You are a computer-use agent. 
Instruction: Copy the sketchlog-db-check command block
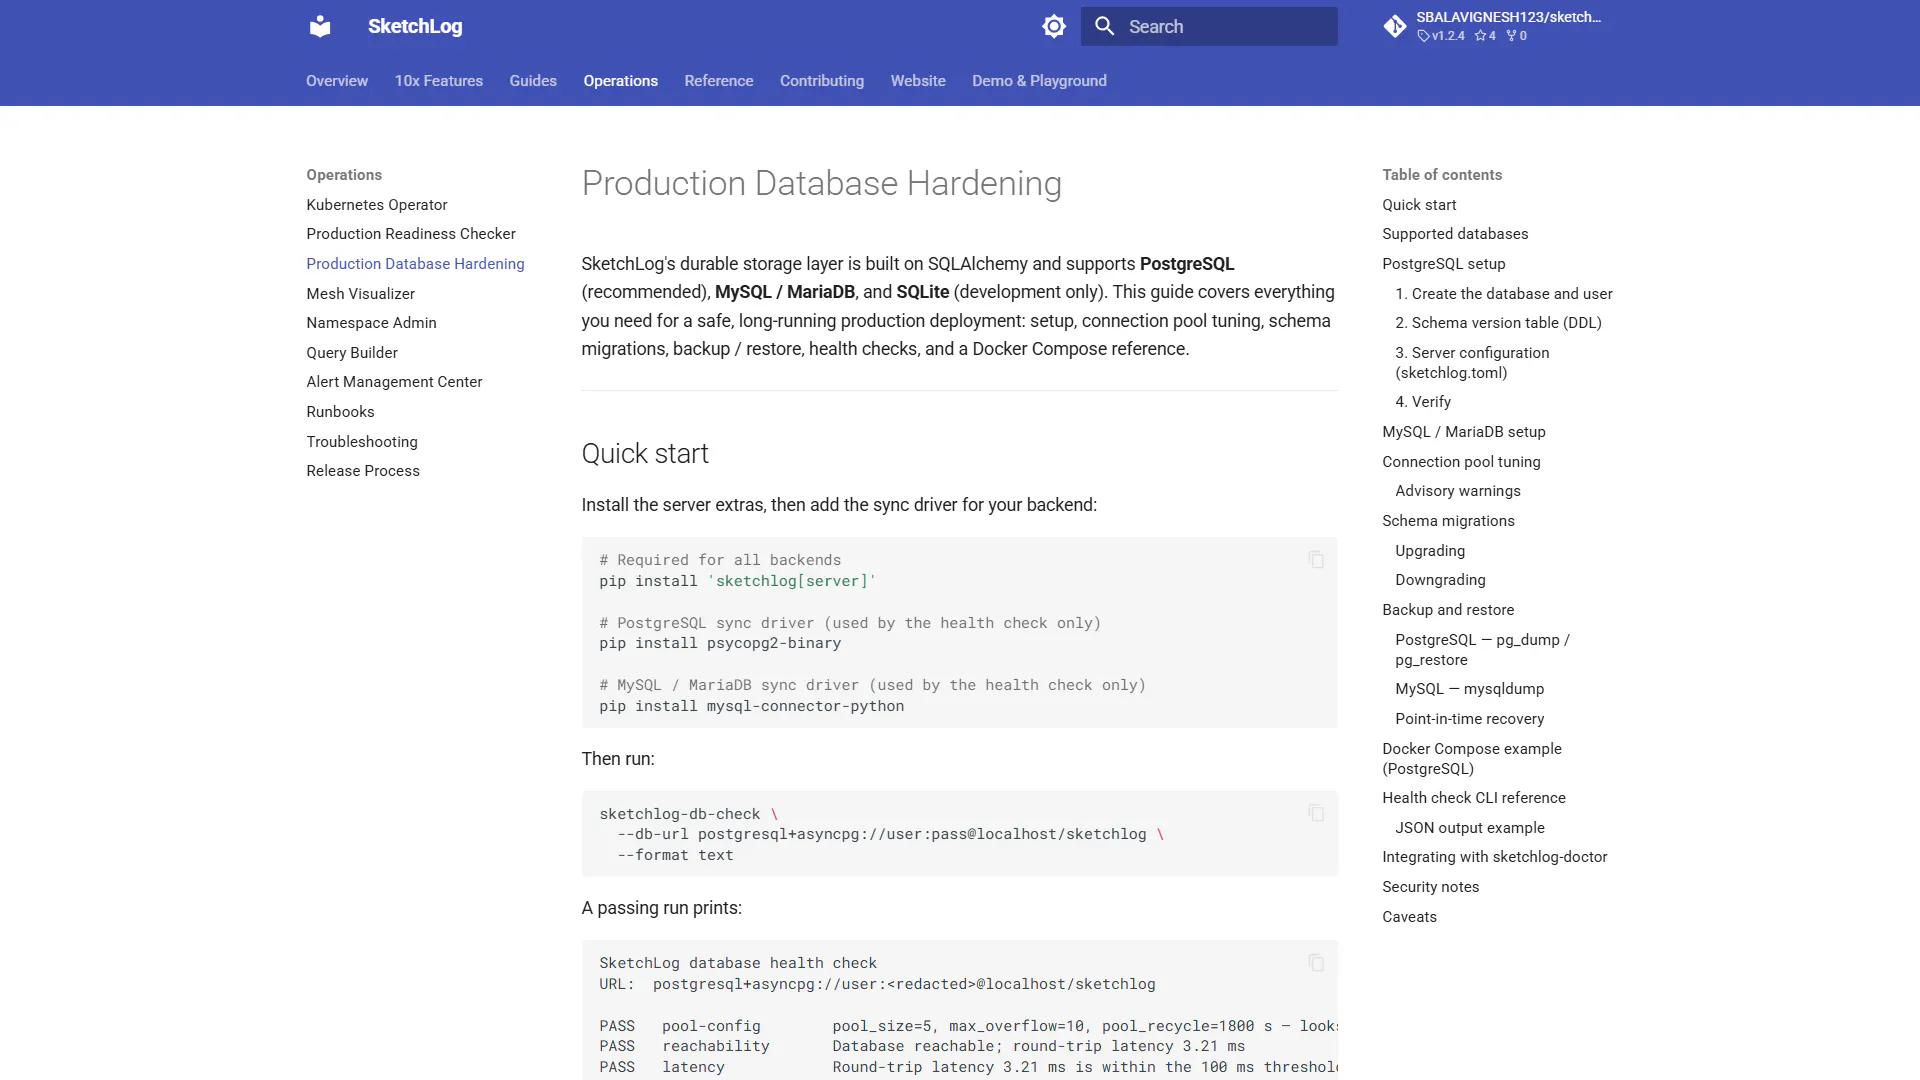tap(1316, 813)
